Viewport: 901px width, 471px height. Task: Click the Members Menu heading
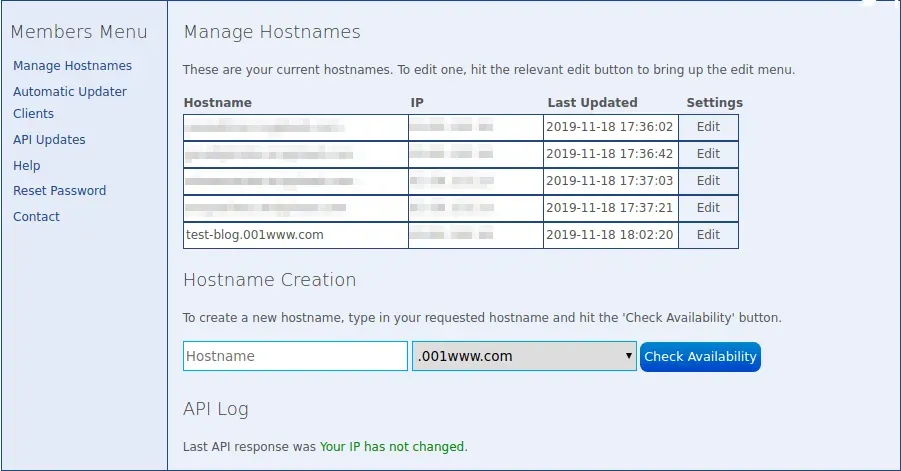pyautogui.click(x=79, y=32)
